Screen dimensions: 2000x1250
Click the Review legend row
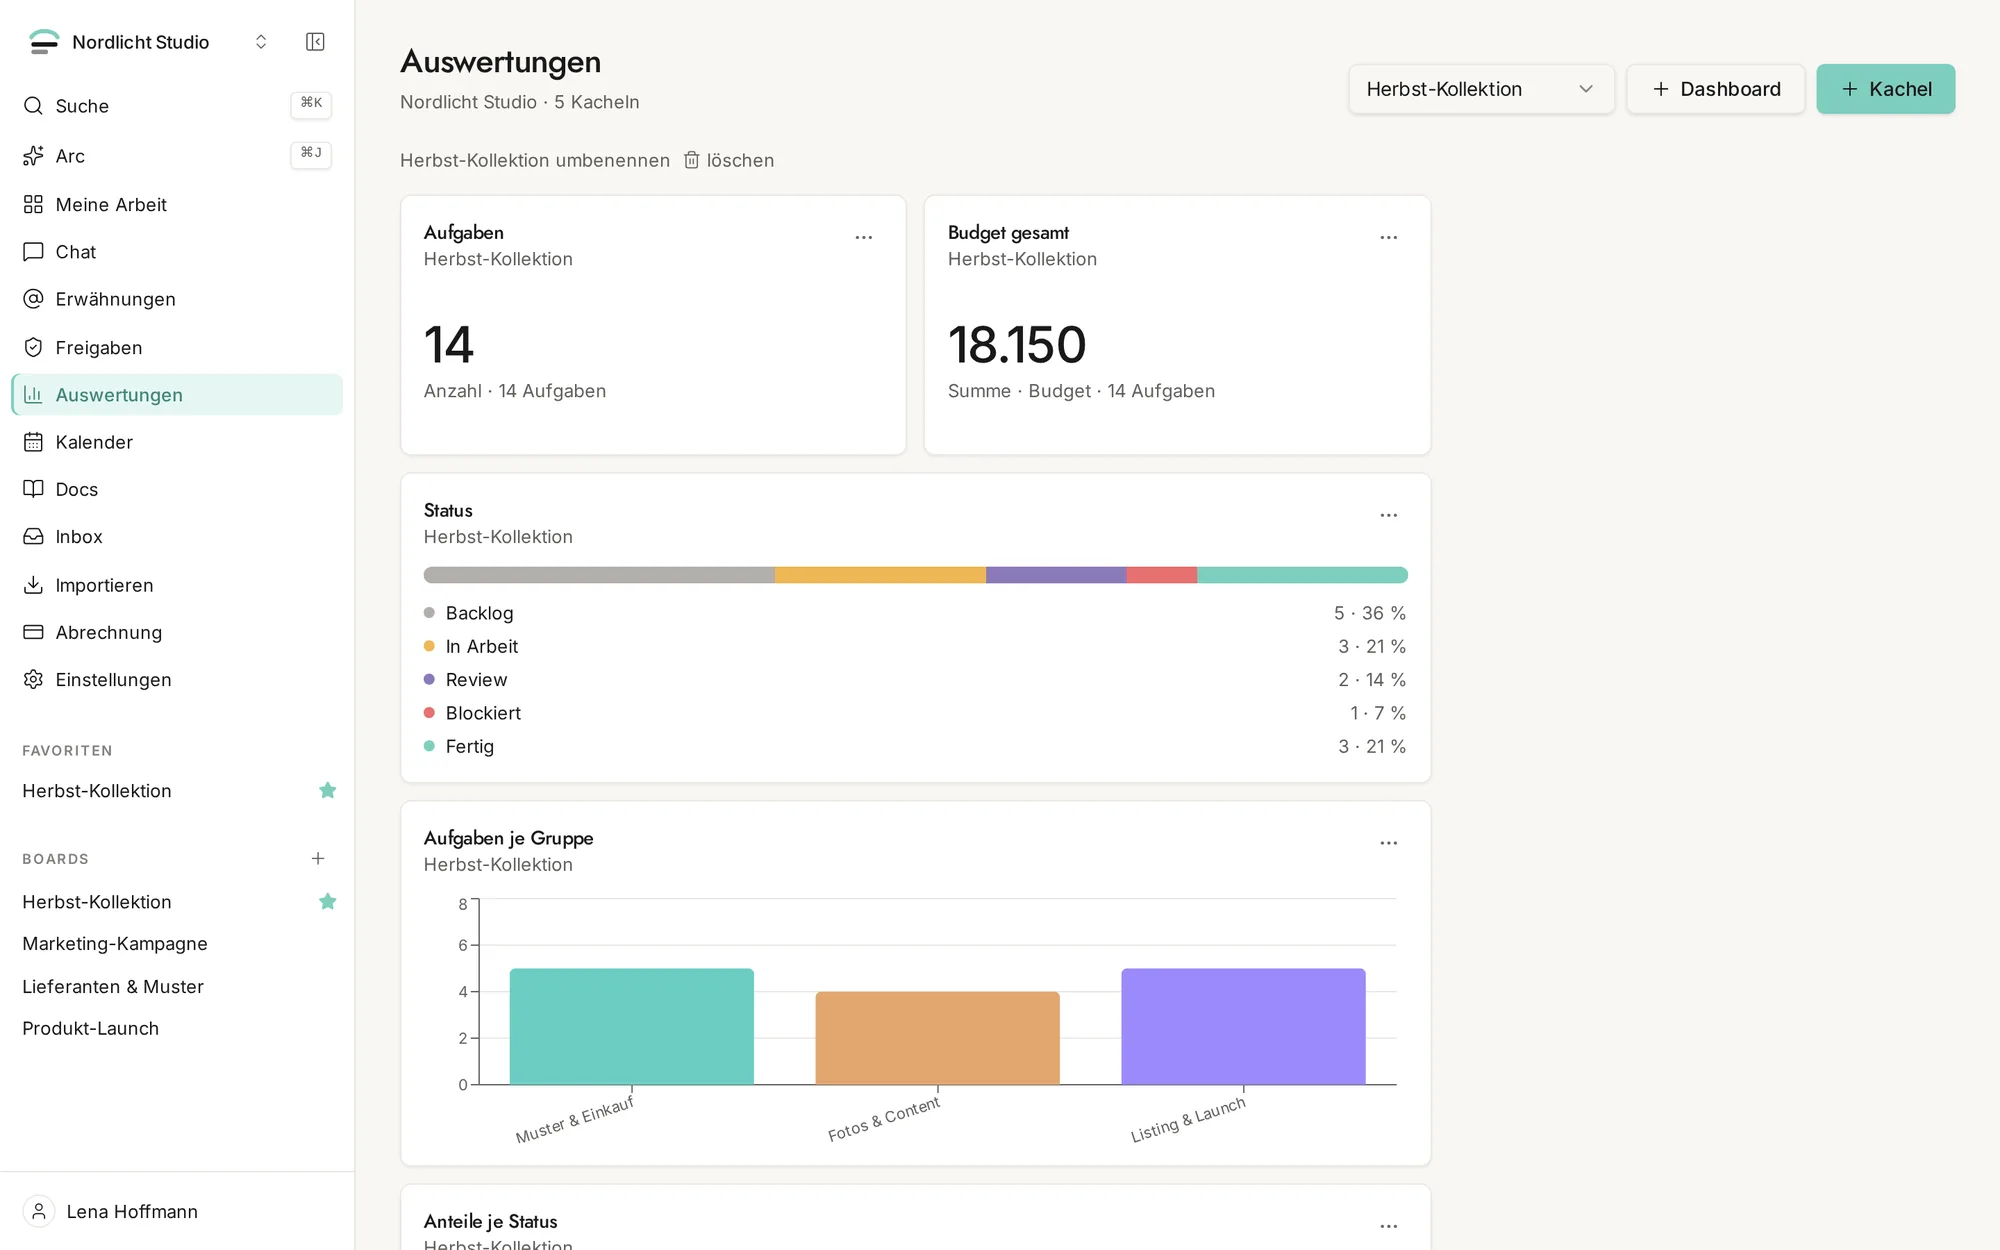point(915,680)
